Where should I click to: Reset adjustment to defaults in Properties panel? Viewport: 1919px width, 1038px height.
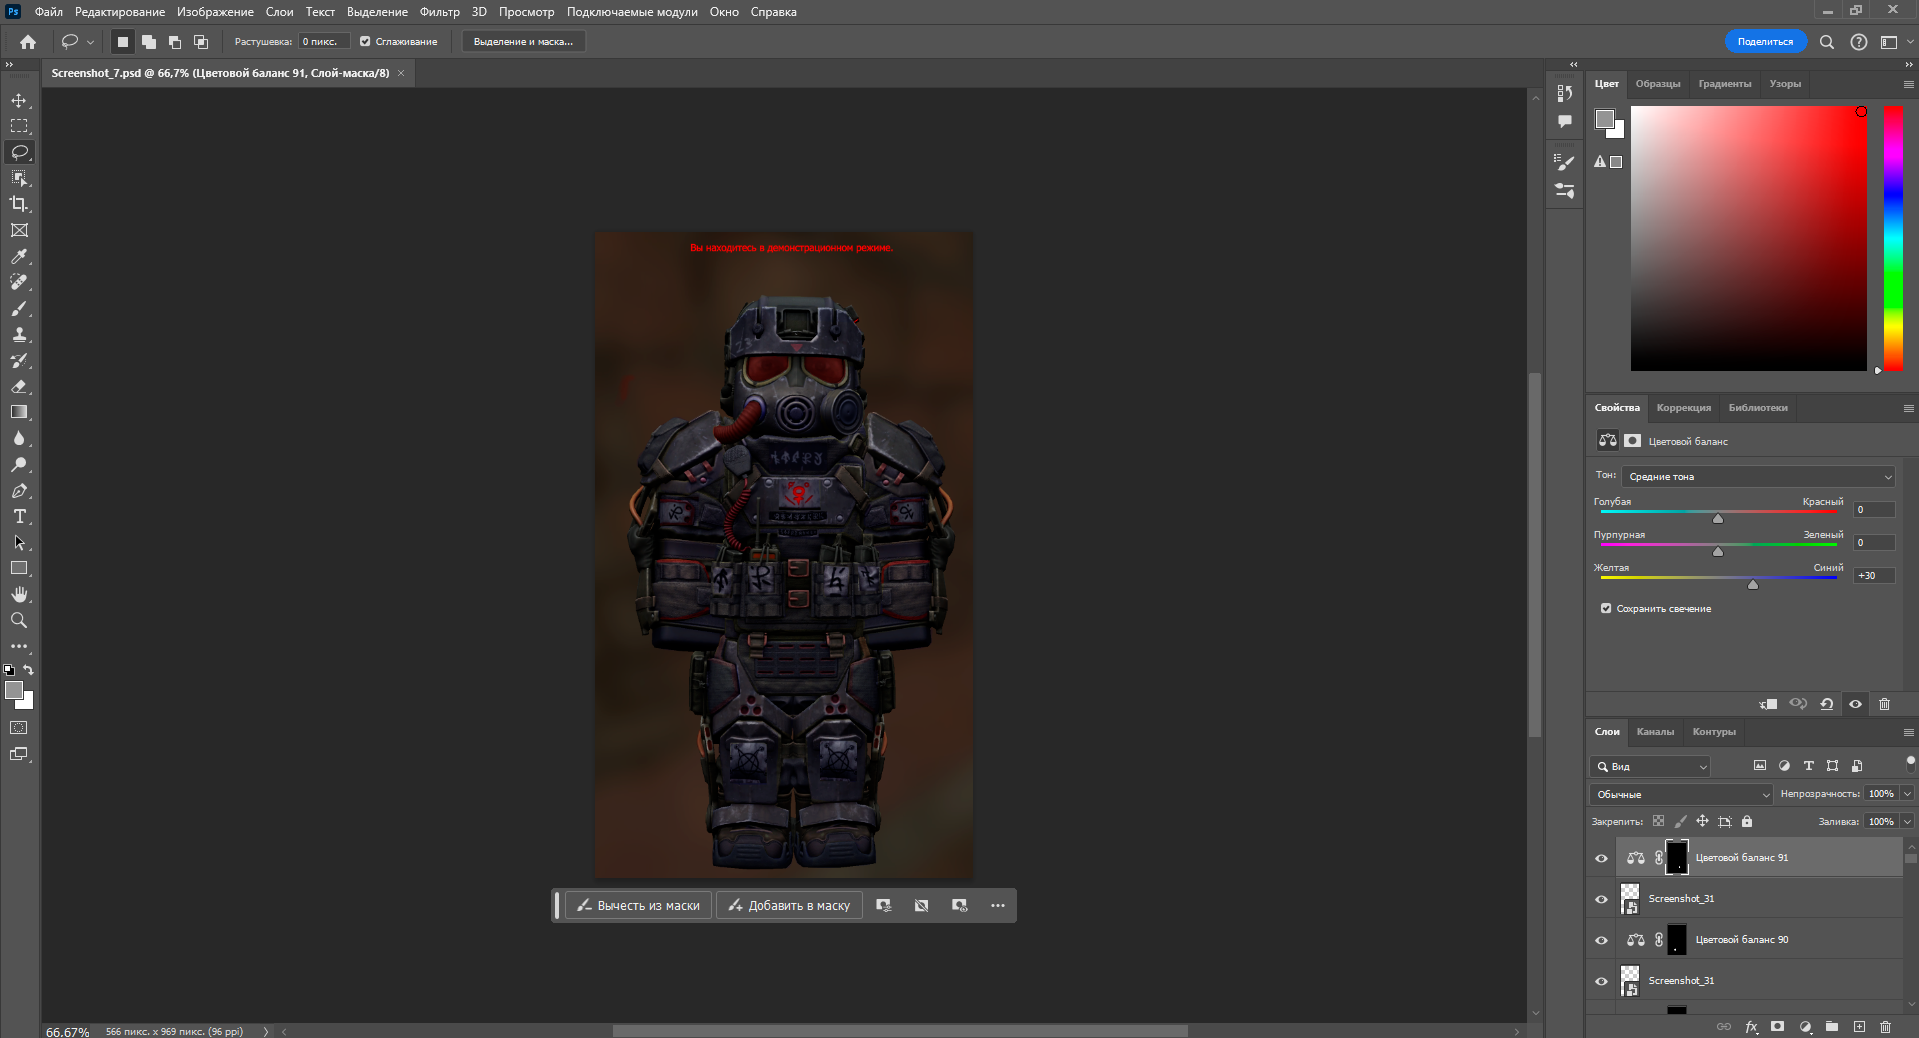[x=1826, y=704]
